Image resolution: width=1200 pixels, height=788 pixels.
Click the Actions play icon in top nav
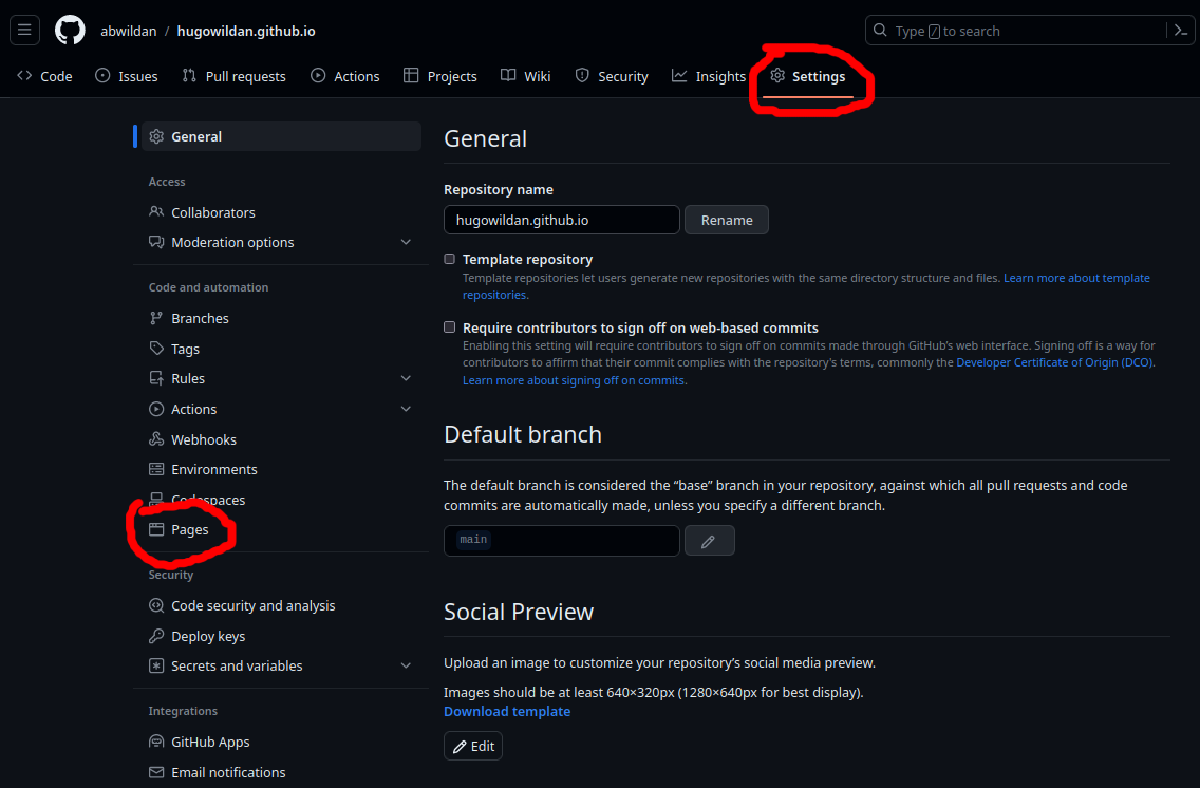click(318, 76)
